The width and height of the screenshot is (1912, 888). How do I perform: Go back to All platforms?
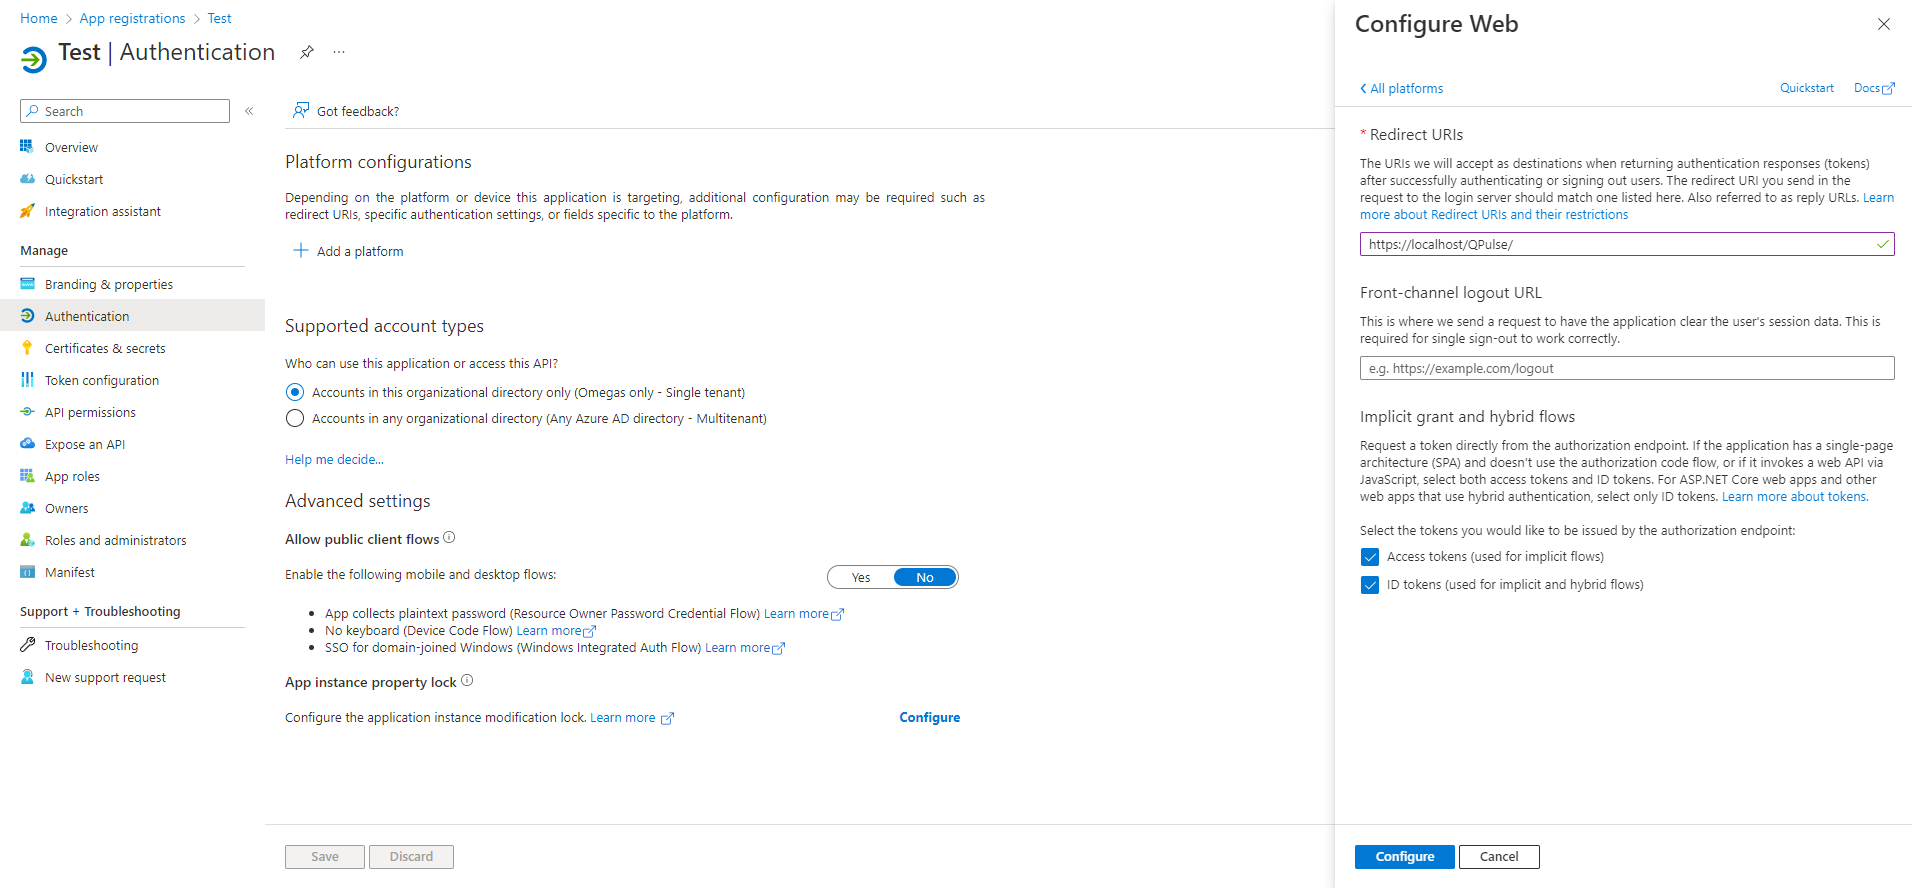point(1401,88)
